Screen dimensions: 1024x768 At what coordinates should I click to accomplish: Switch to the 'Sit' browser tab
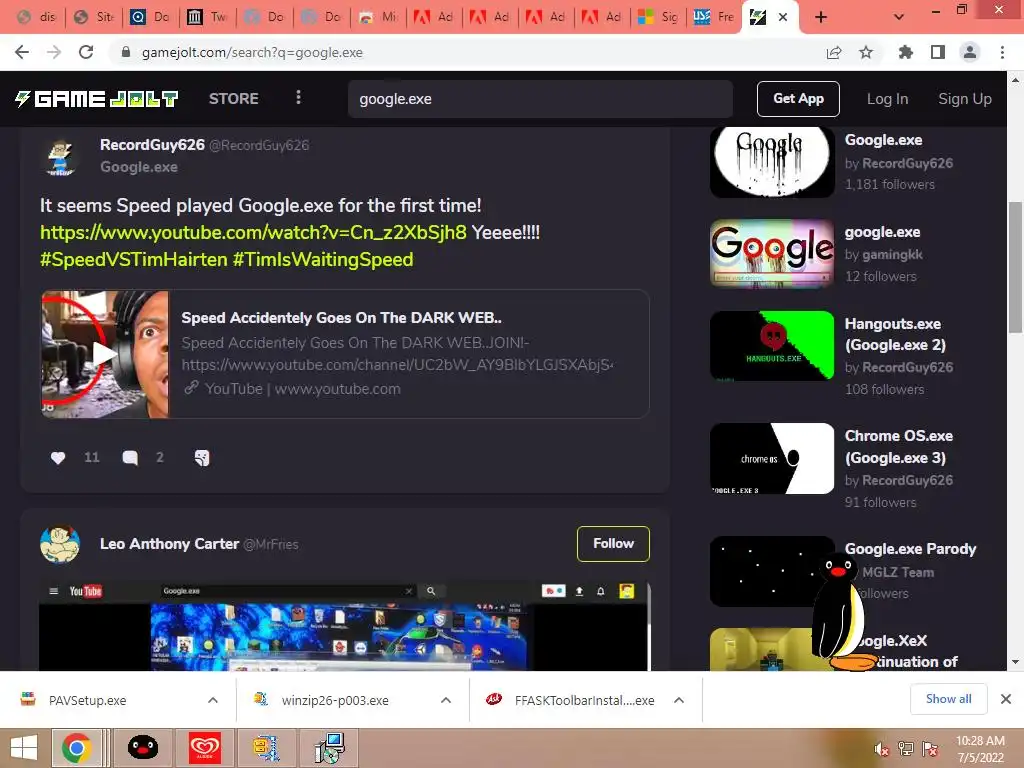[93, 17]
